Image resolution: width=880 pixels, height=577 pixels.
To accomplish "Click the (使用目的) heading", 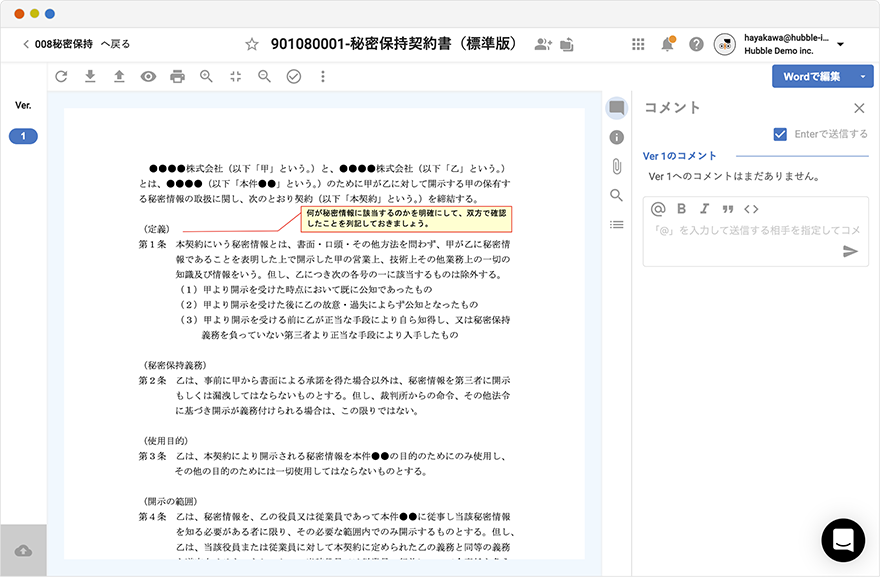I will [166, 441].
